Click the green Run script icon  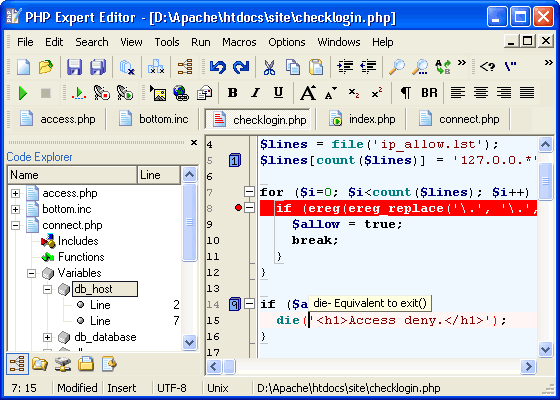click(22, 93)
